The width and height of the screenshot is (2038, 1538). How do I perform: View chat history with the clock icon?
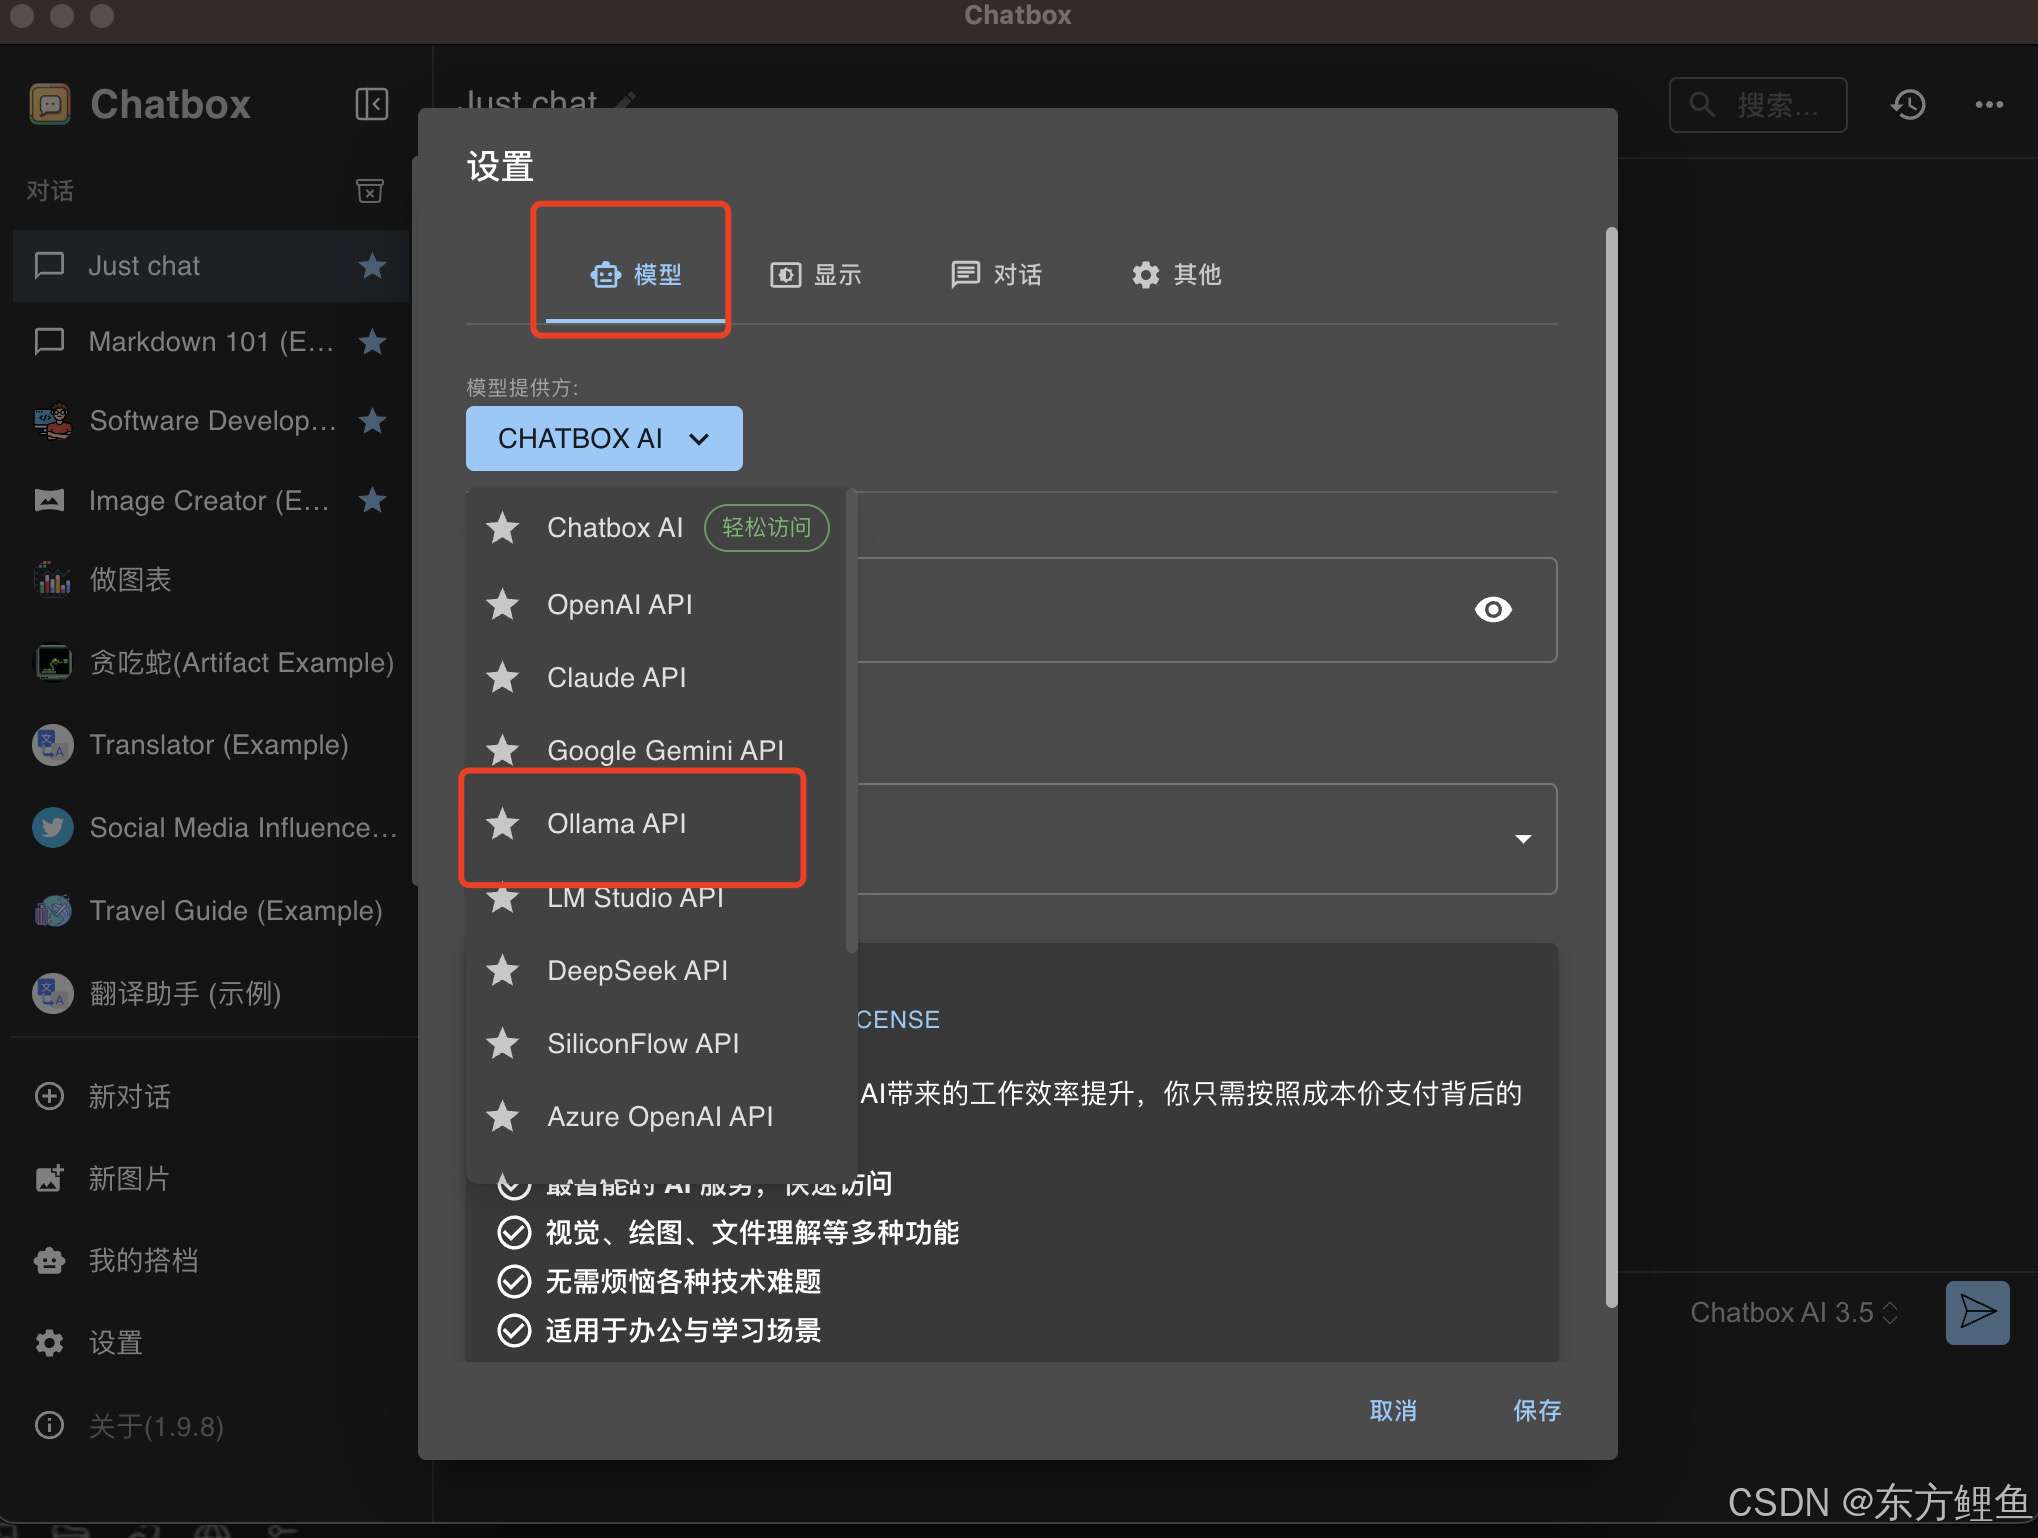(x=1908, y=104)
